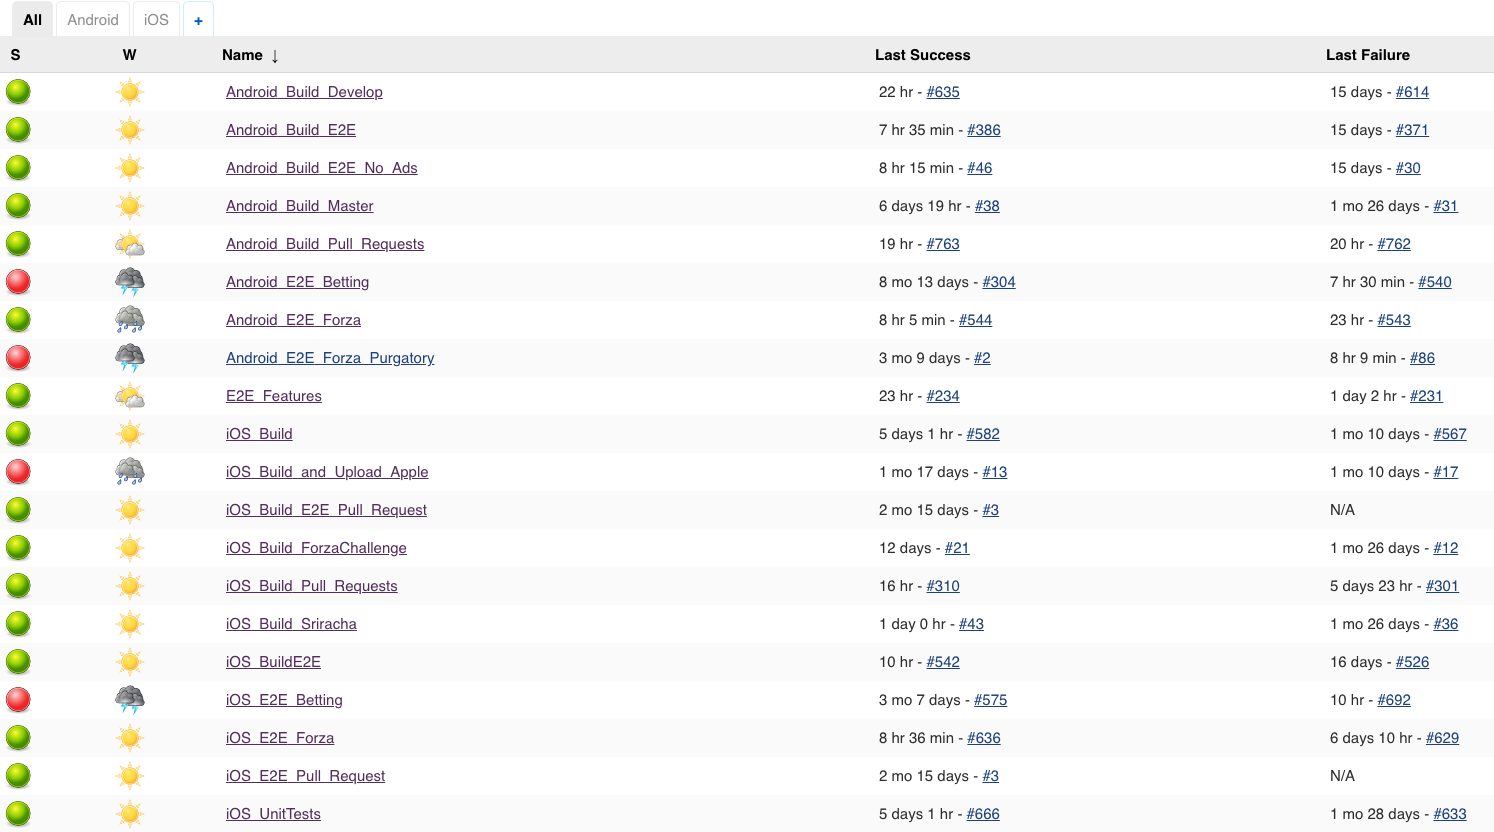The image size is (1494, 832).
Task: Open last success build #544
Action: click(976, 320)
